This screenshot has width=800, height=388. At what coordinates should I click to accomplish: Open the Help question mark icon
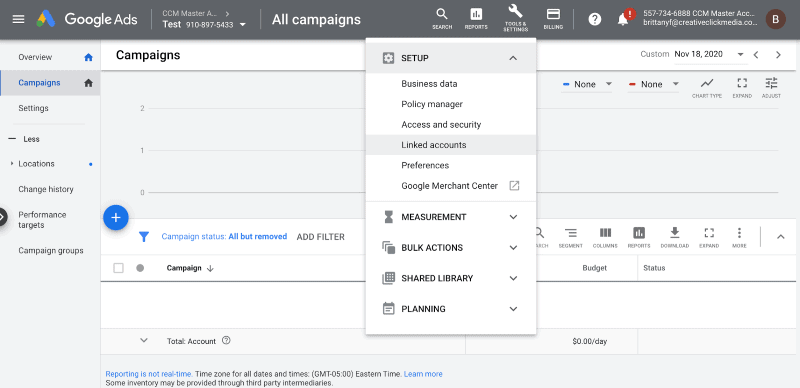click(x=594, y=19)
